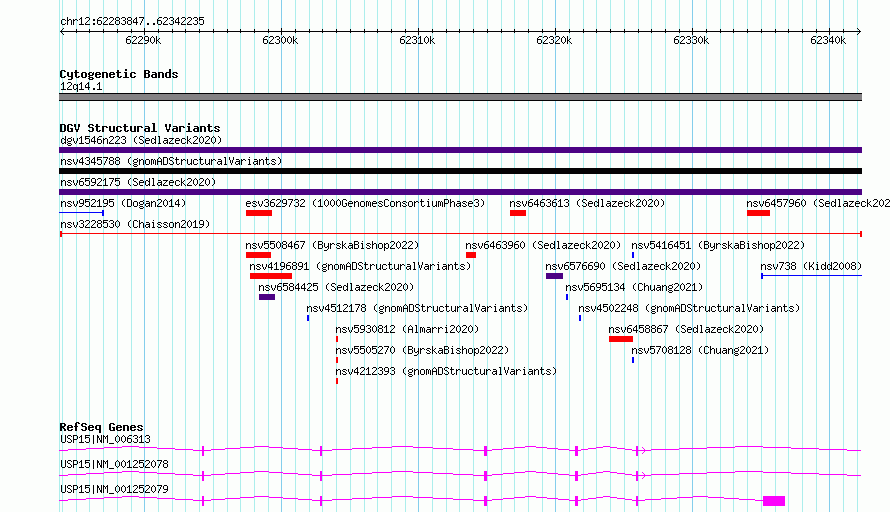Click the 62320k ruler tick label
This screenshot has width=890, height=512.
tap(554, 40)
